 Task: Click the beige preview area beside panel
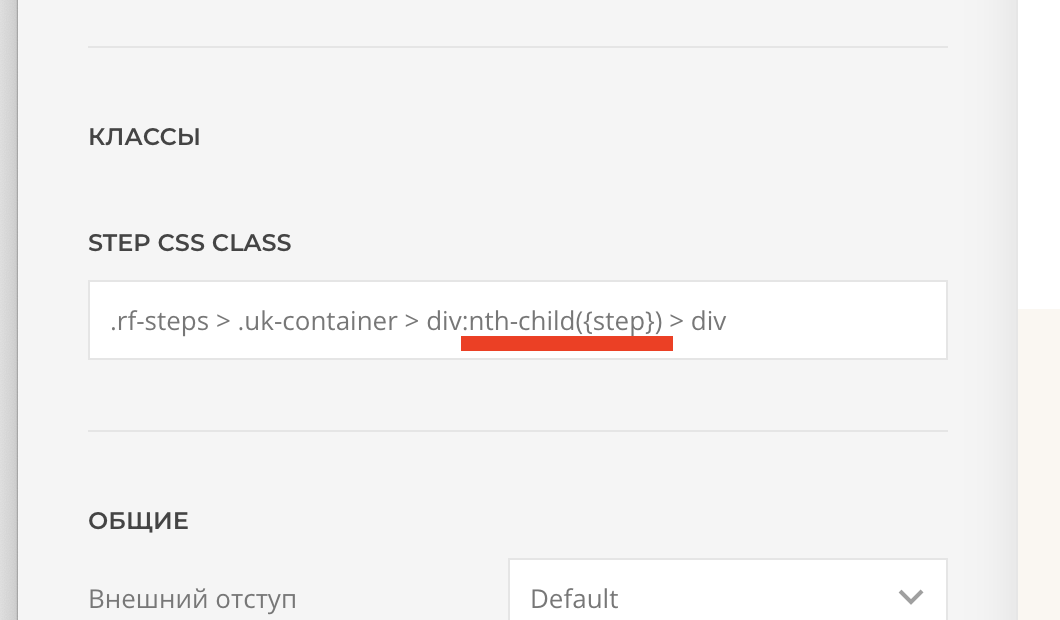coord(1039,460)
